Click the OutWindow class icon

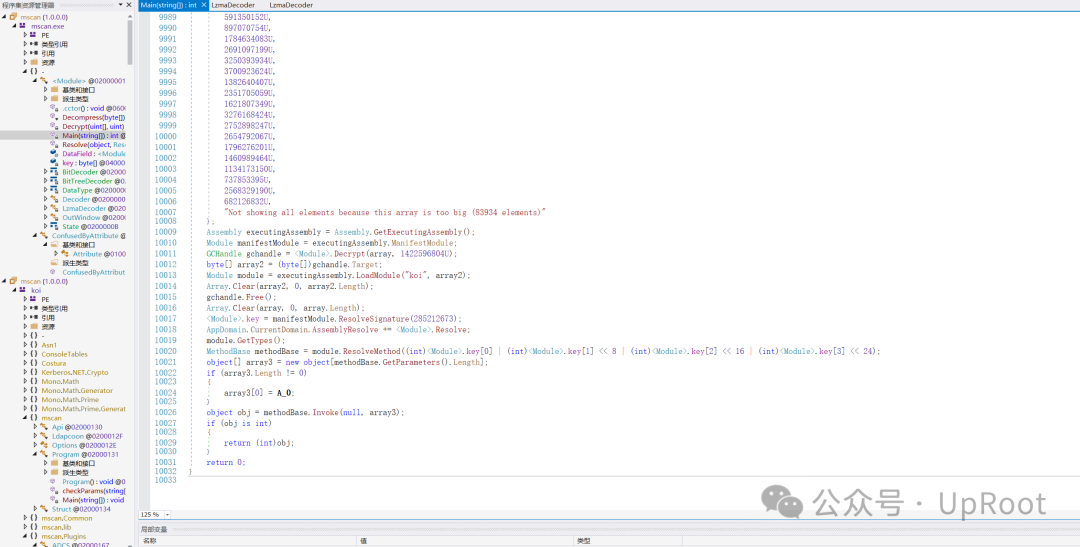coord(54,217)
